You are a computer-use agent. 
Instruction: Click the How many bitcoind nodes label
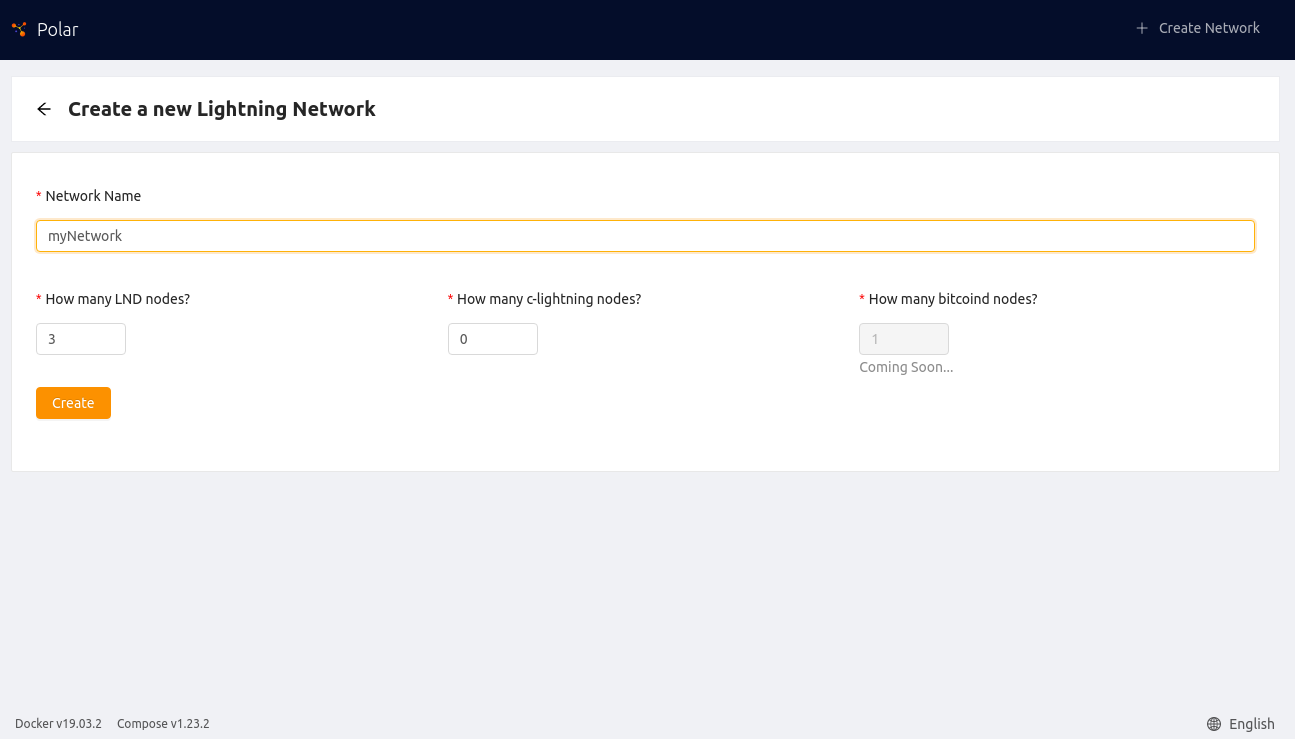click(x=953, y=299)
